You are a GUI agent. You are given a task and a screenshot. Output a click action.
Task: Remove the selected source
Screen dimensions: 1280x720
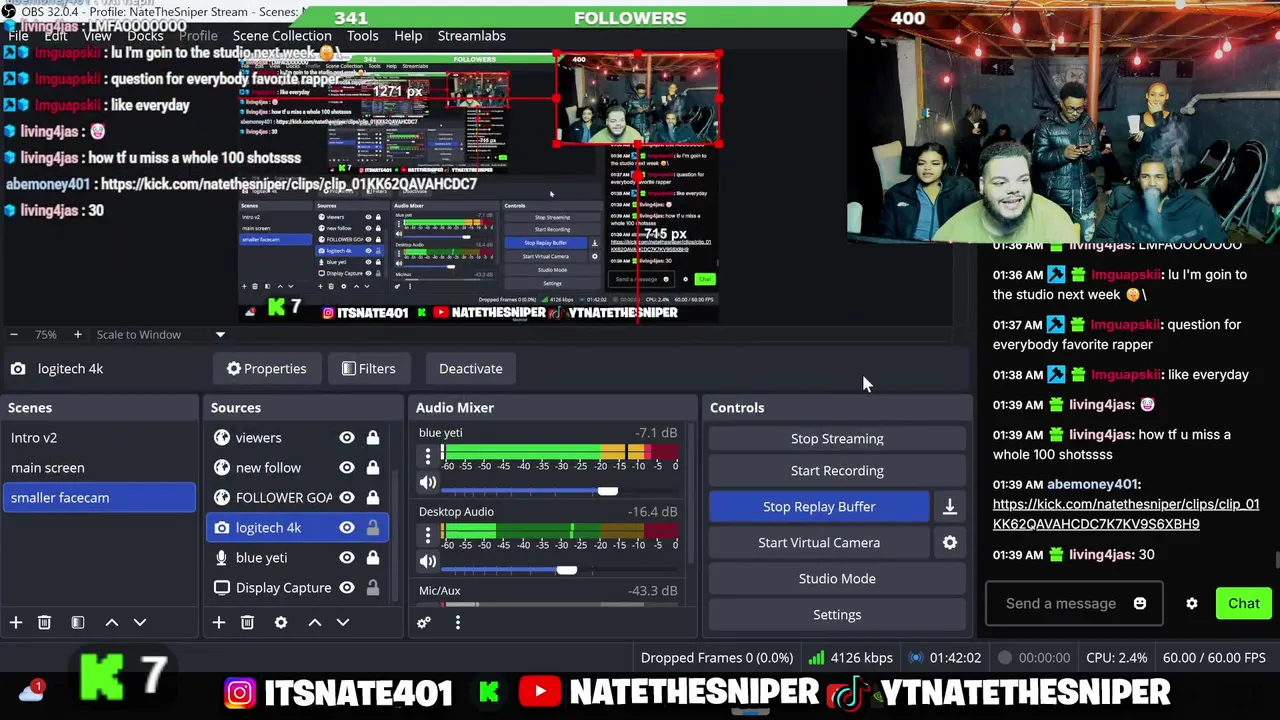pyautogui.click(x=247, y=622)
